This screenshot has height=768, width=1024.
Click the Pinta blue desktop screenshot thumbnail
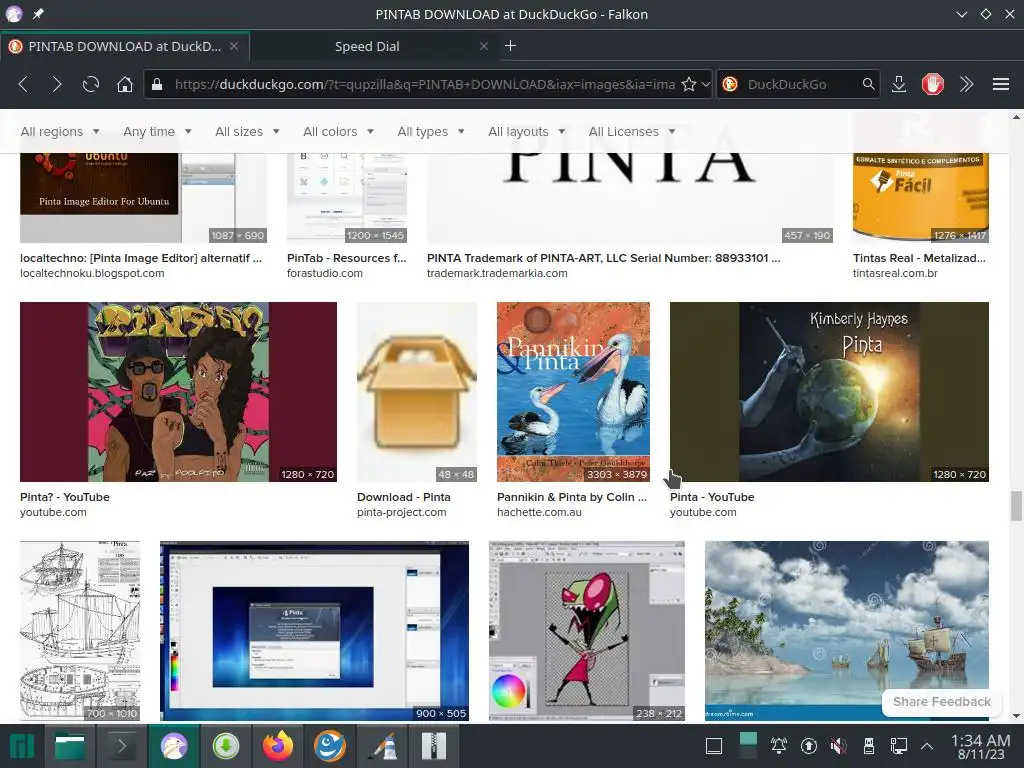click(x=314, y=631)
